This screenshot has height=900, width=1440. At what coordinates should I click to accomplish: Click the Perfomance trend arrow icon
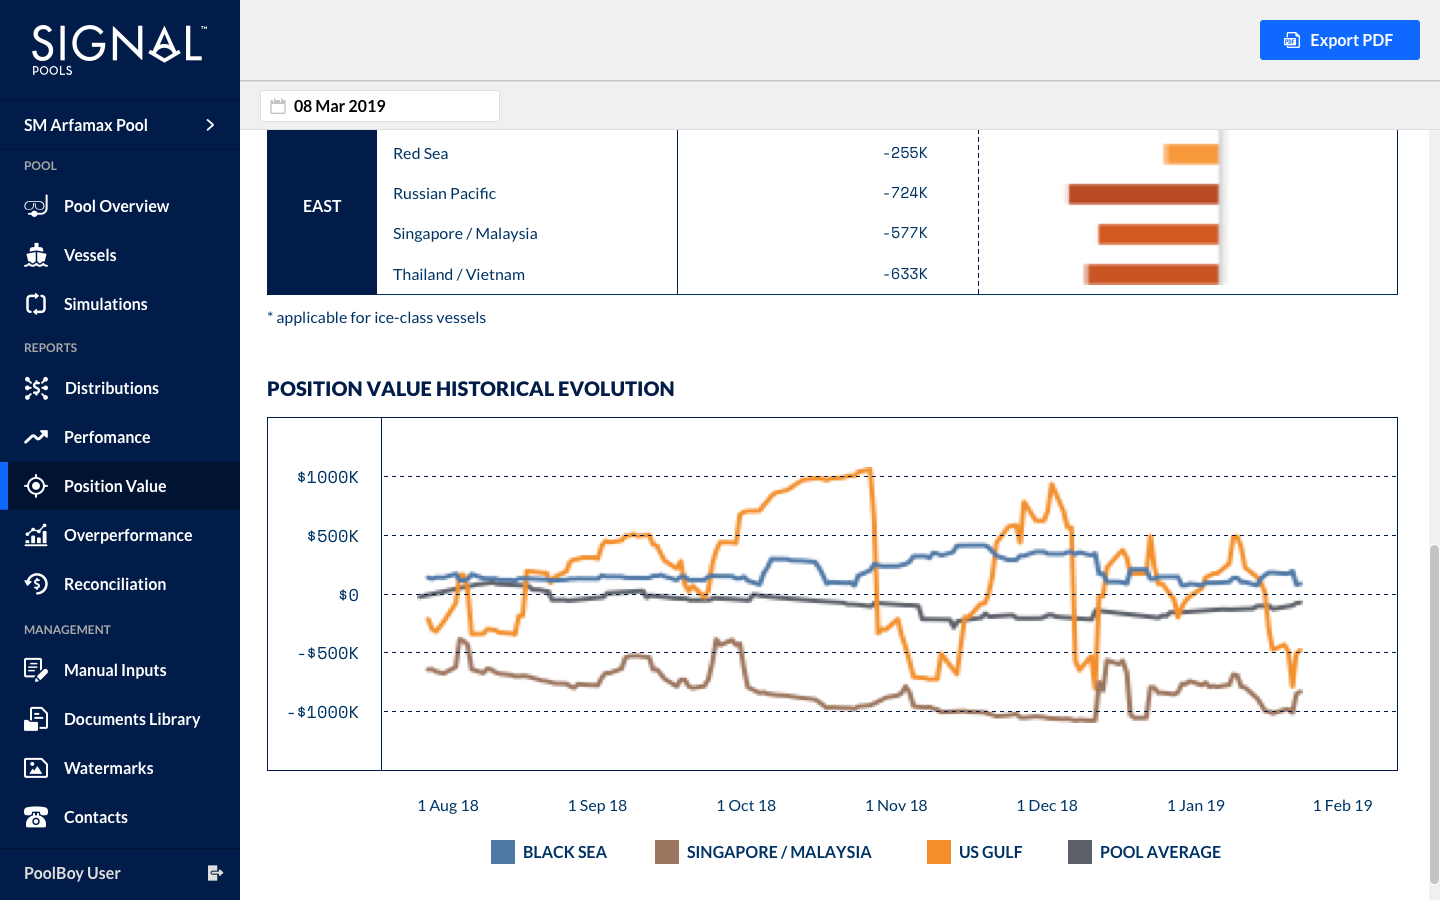pos(36,437)
